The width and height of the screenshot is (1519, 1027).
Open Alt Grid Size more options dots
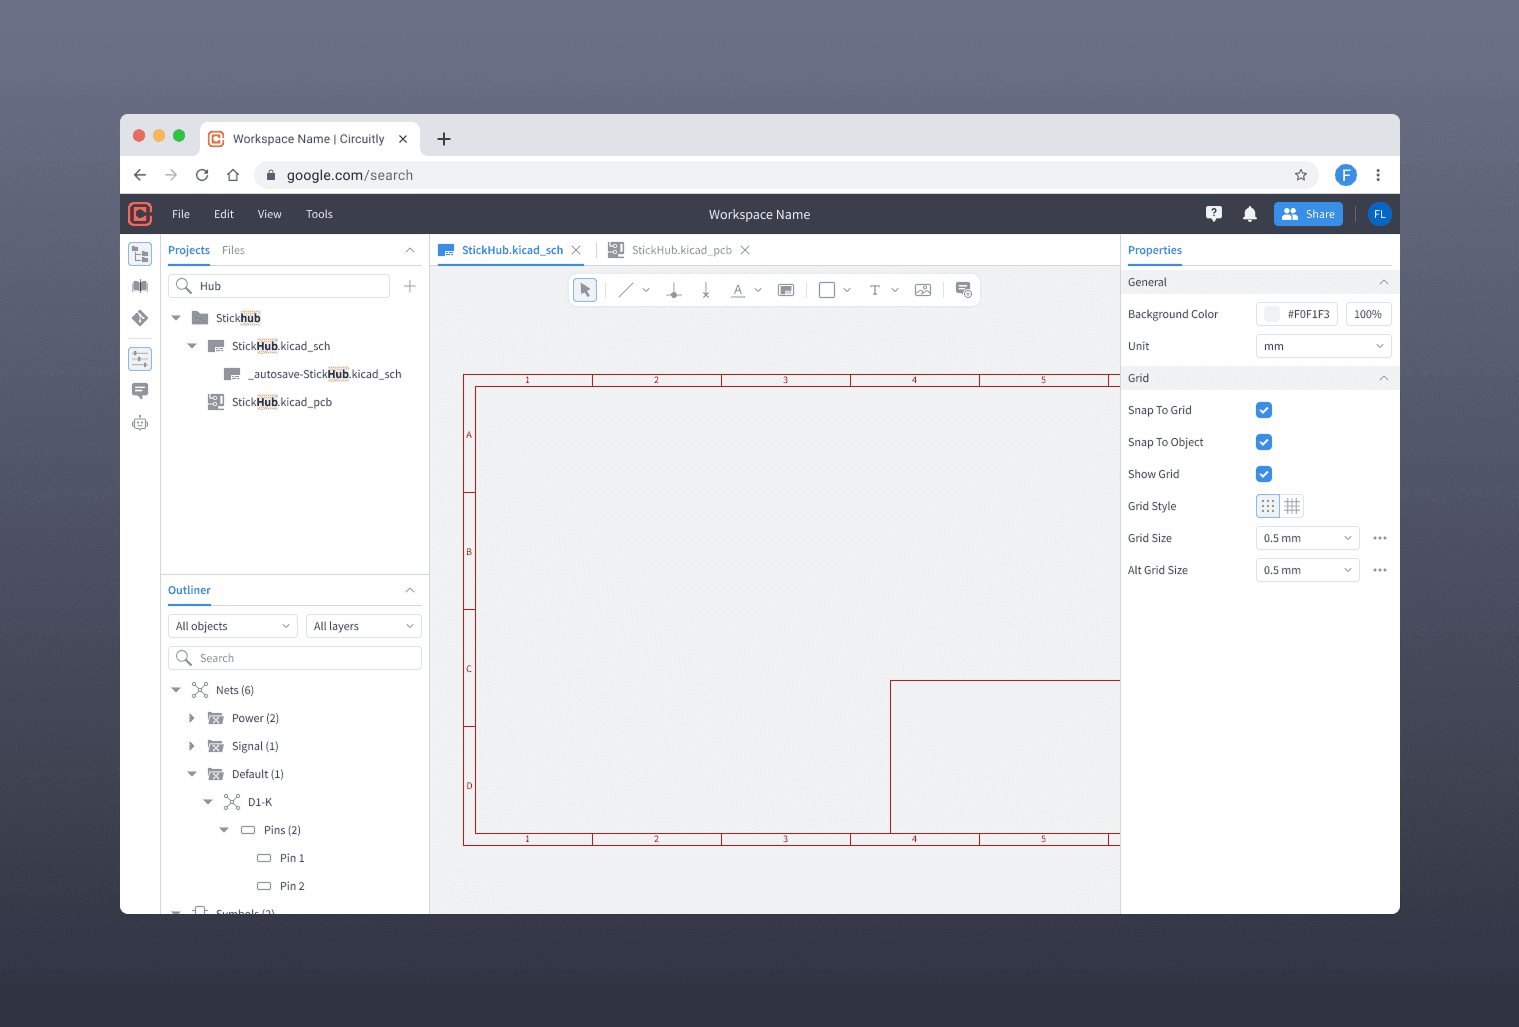[x=1380, y=570]
